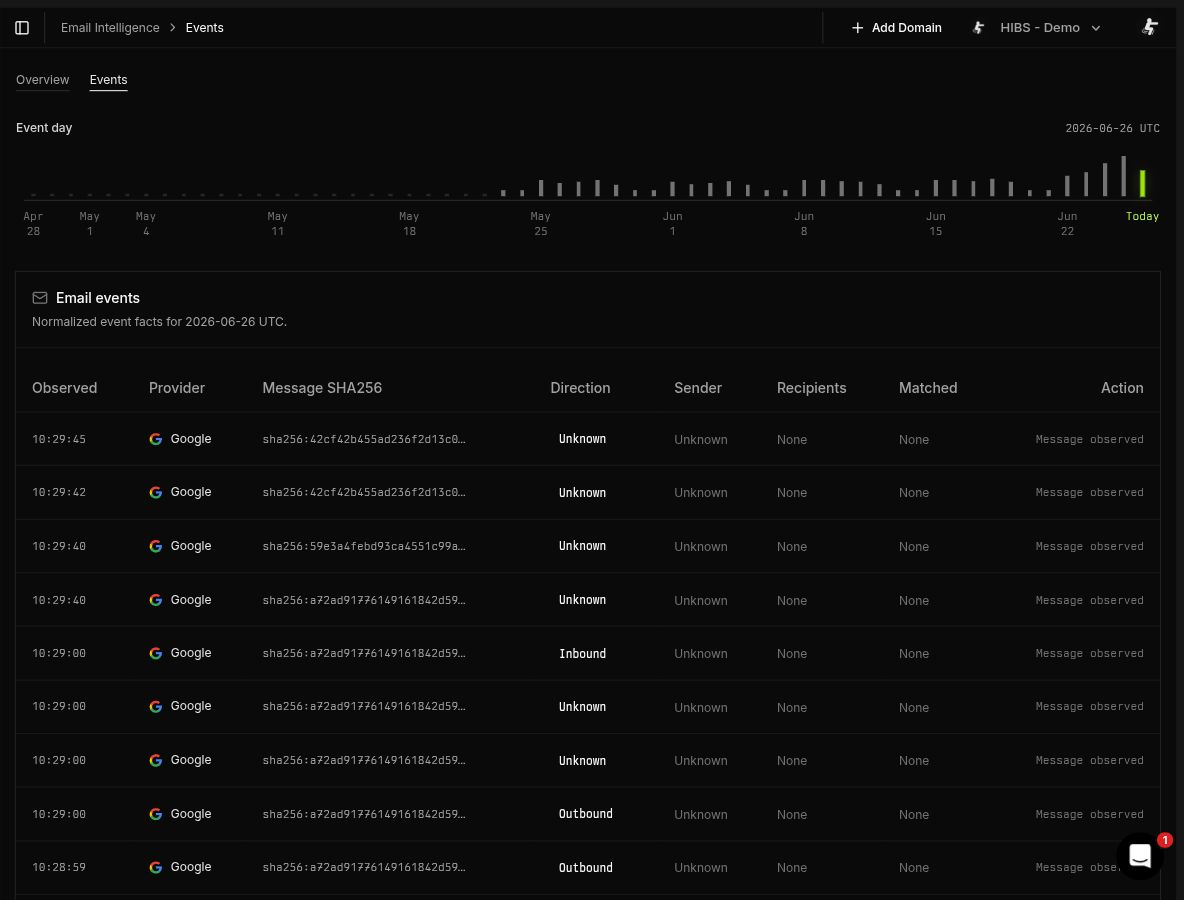Select the Jun 1 bar in the chart

(672, 189)
